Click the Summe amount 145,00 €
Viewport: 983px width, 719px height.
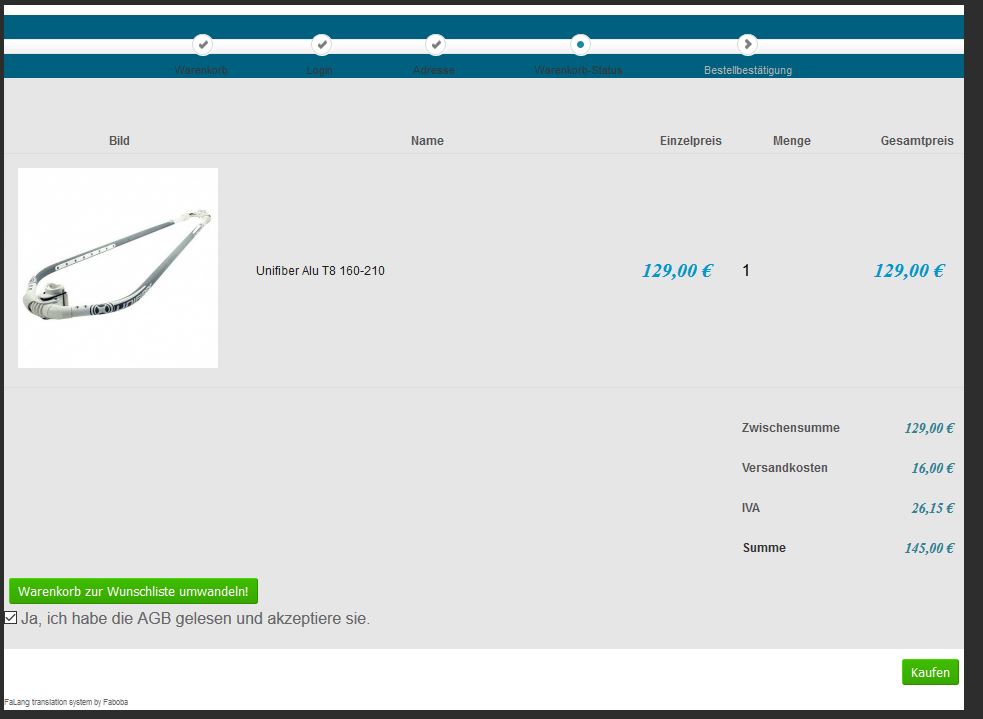(930, 548)
